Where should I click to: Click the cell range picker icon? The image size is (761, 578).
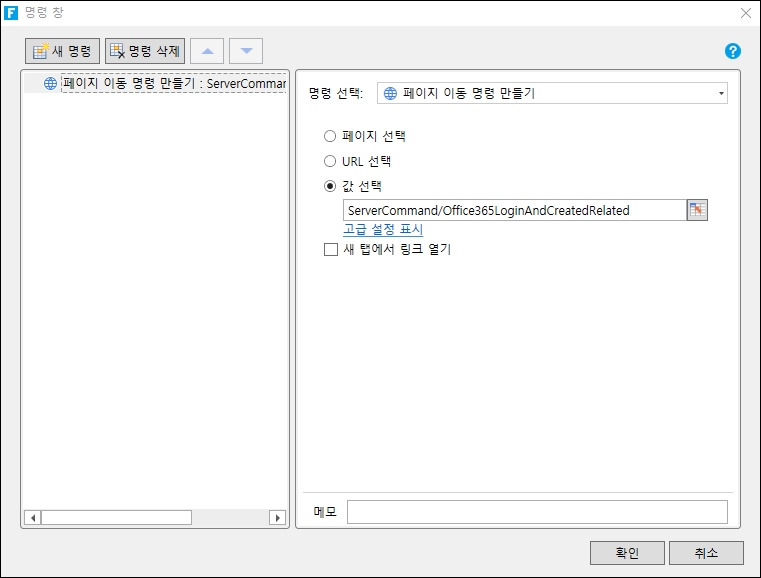[x=697, y=210]
